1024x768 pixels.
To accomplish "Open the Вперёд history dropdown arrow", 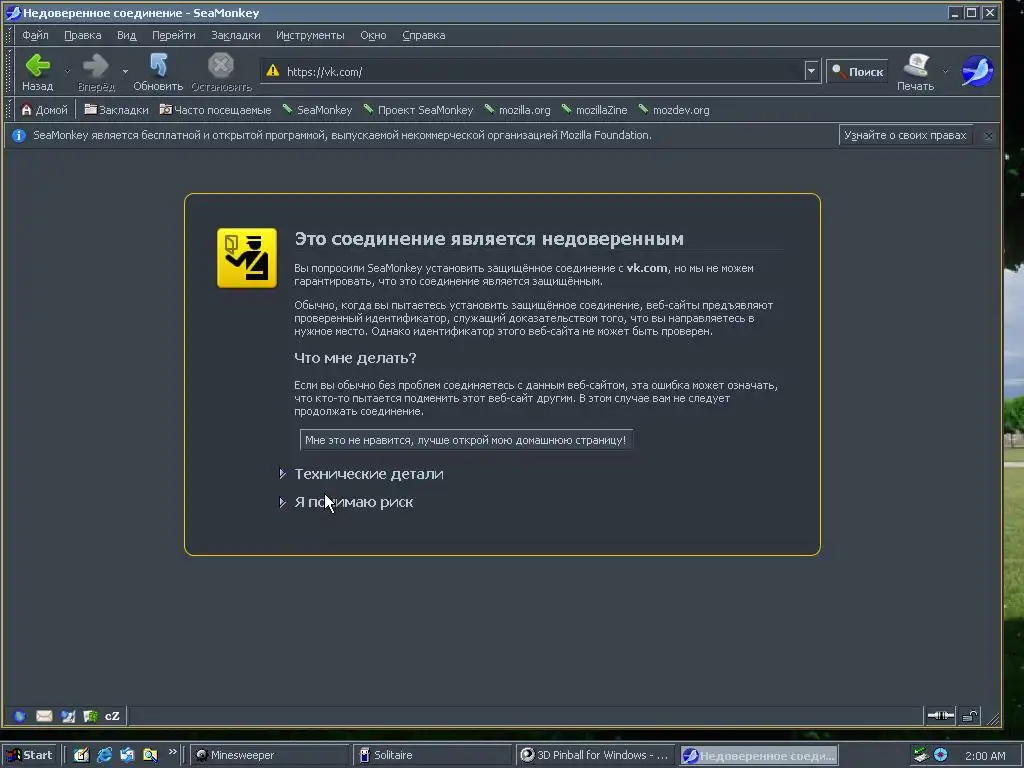I will tap(125, 71).
